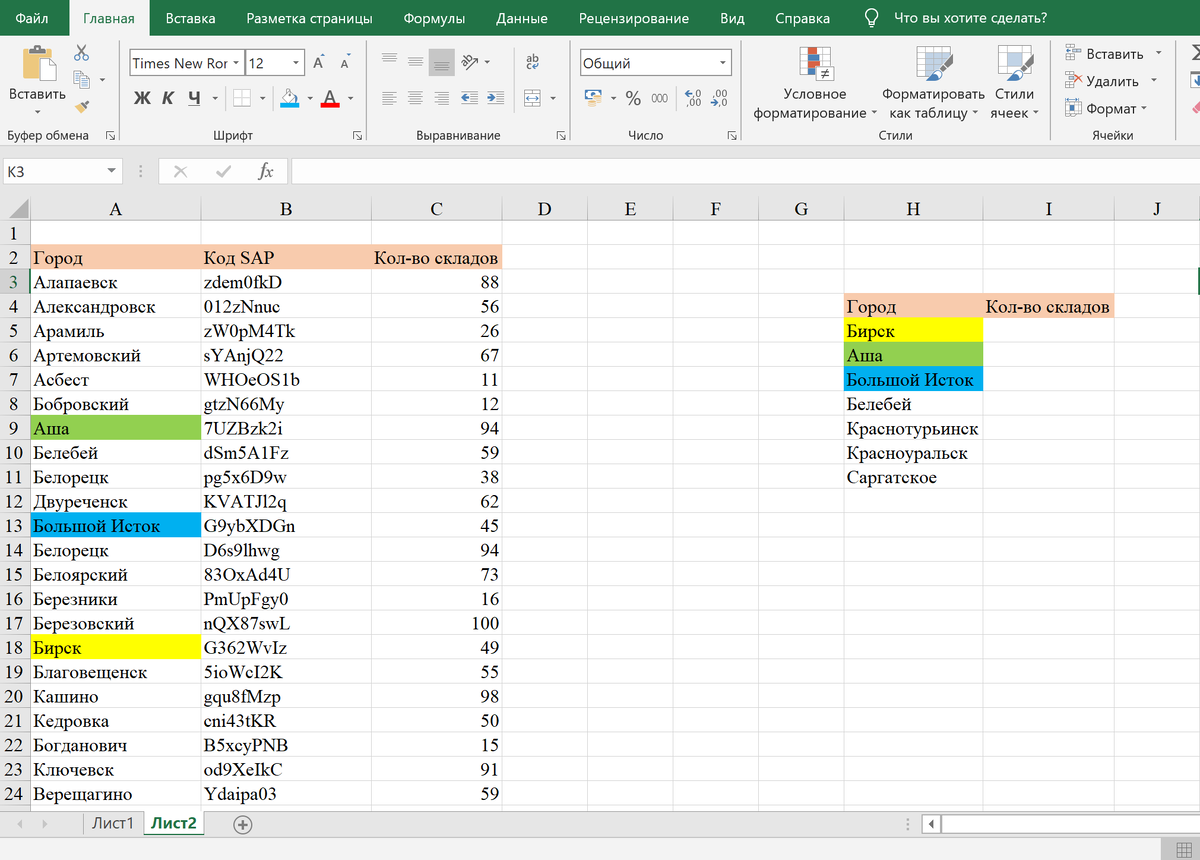Apply fill color with paint bucket icon
The width and height of the screenshot is (1200, 860).
(290, 98)
